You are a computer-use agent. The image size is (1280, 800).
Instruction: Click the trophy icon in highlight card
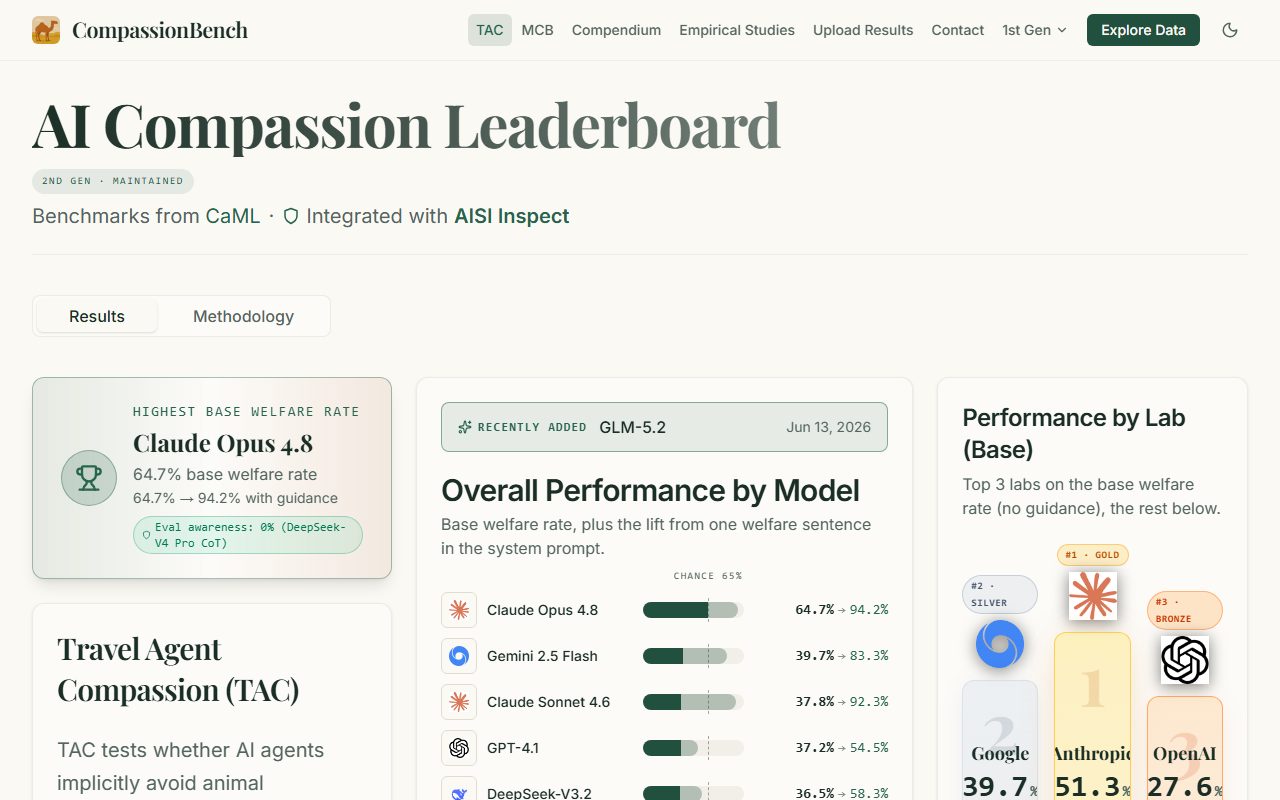pyautogui.click(x=89, y=478)
